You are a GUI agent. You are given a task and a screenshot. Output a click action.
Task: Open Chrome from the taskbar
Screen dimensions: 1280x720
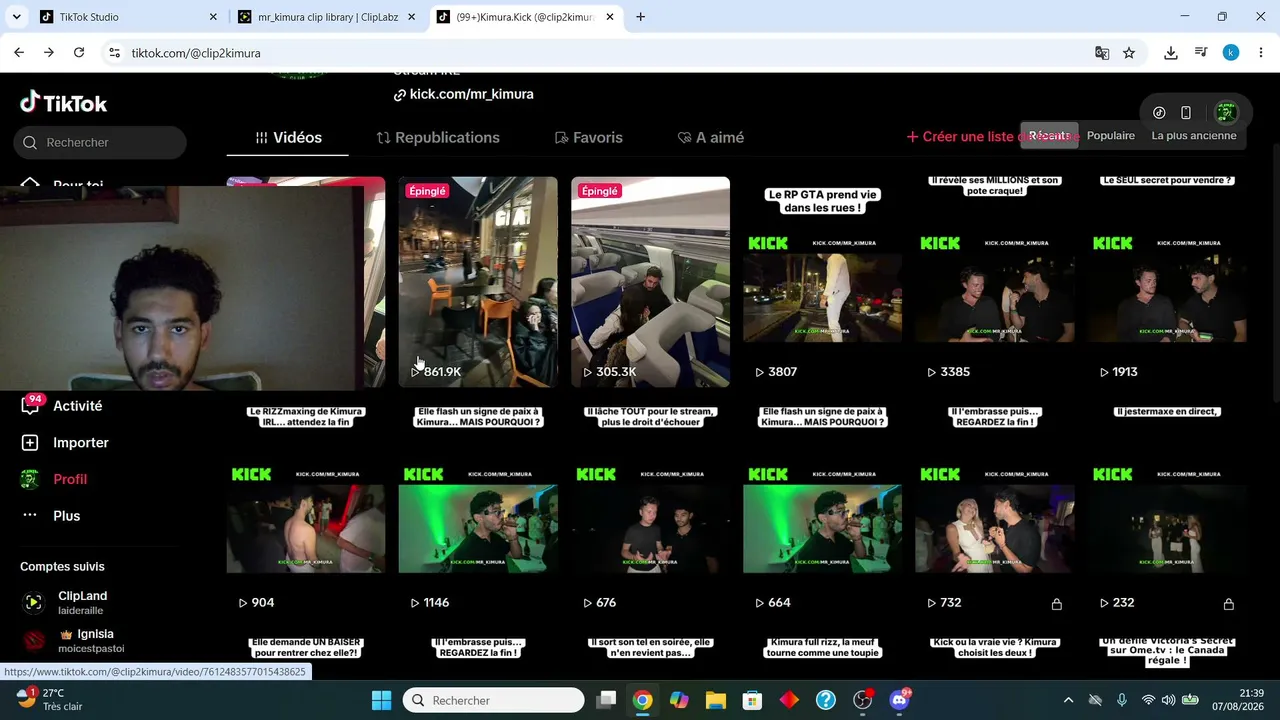(x=642, y=700)
